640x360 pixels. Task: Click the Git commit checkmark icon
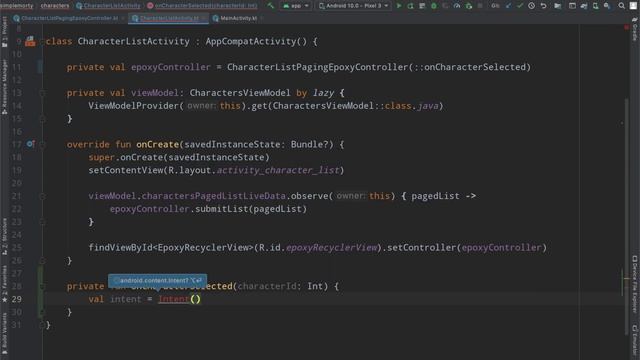[x=520, y=6]
